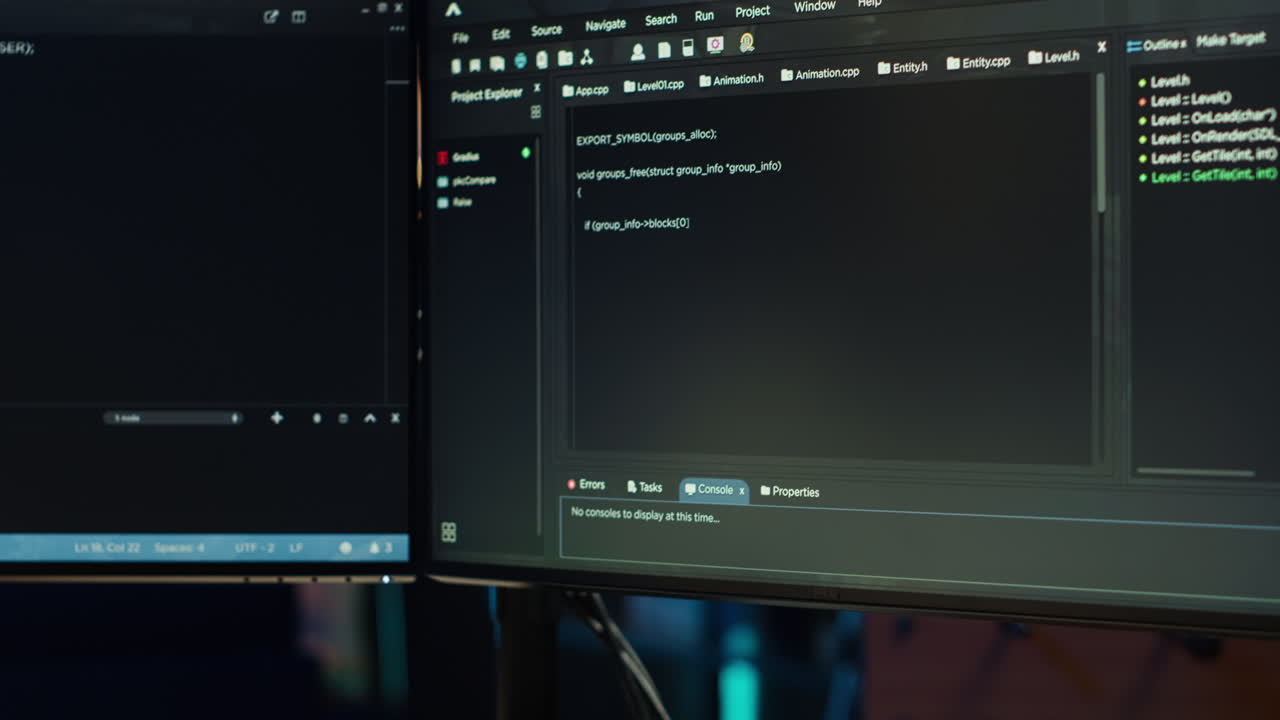Open the search person icon on the toolbar
The height and width of the screenshot is (720, 1280).
(x=744, y=45)
